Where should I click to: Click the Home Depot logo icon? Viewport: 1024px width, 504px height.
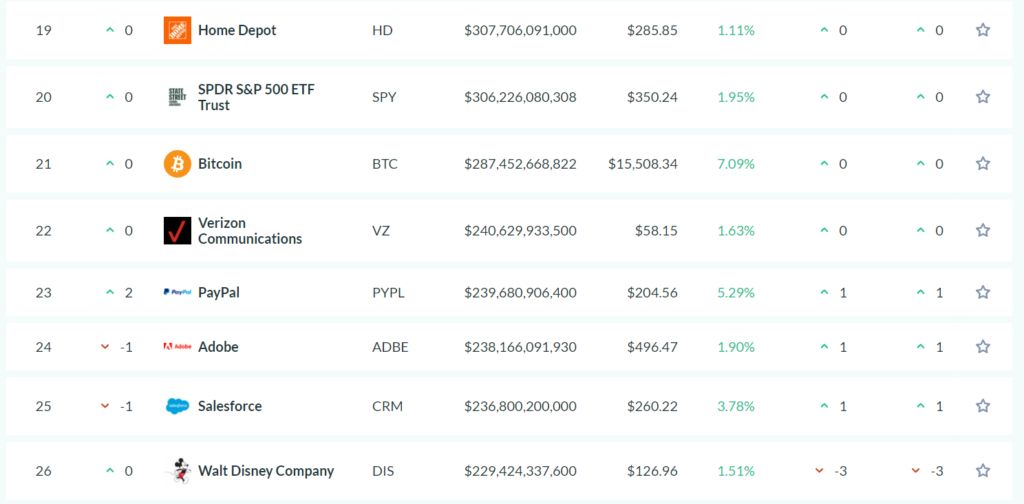tap(177, 30)
